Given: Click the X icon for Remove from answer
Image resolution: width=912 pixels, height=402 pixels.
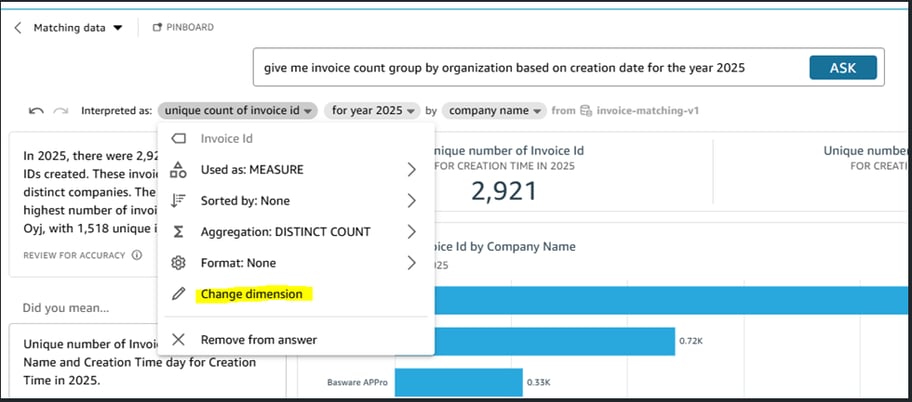Looking at the screenshot, I should point(179,340).
